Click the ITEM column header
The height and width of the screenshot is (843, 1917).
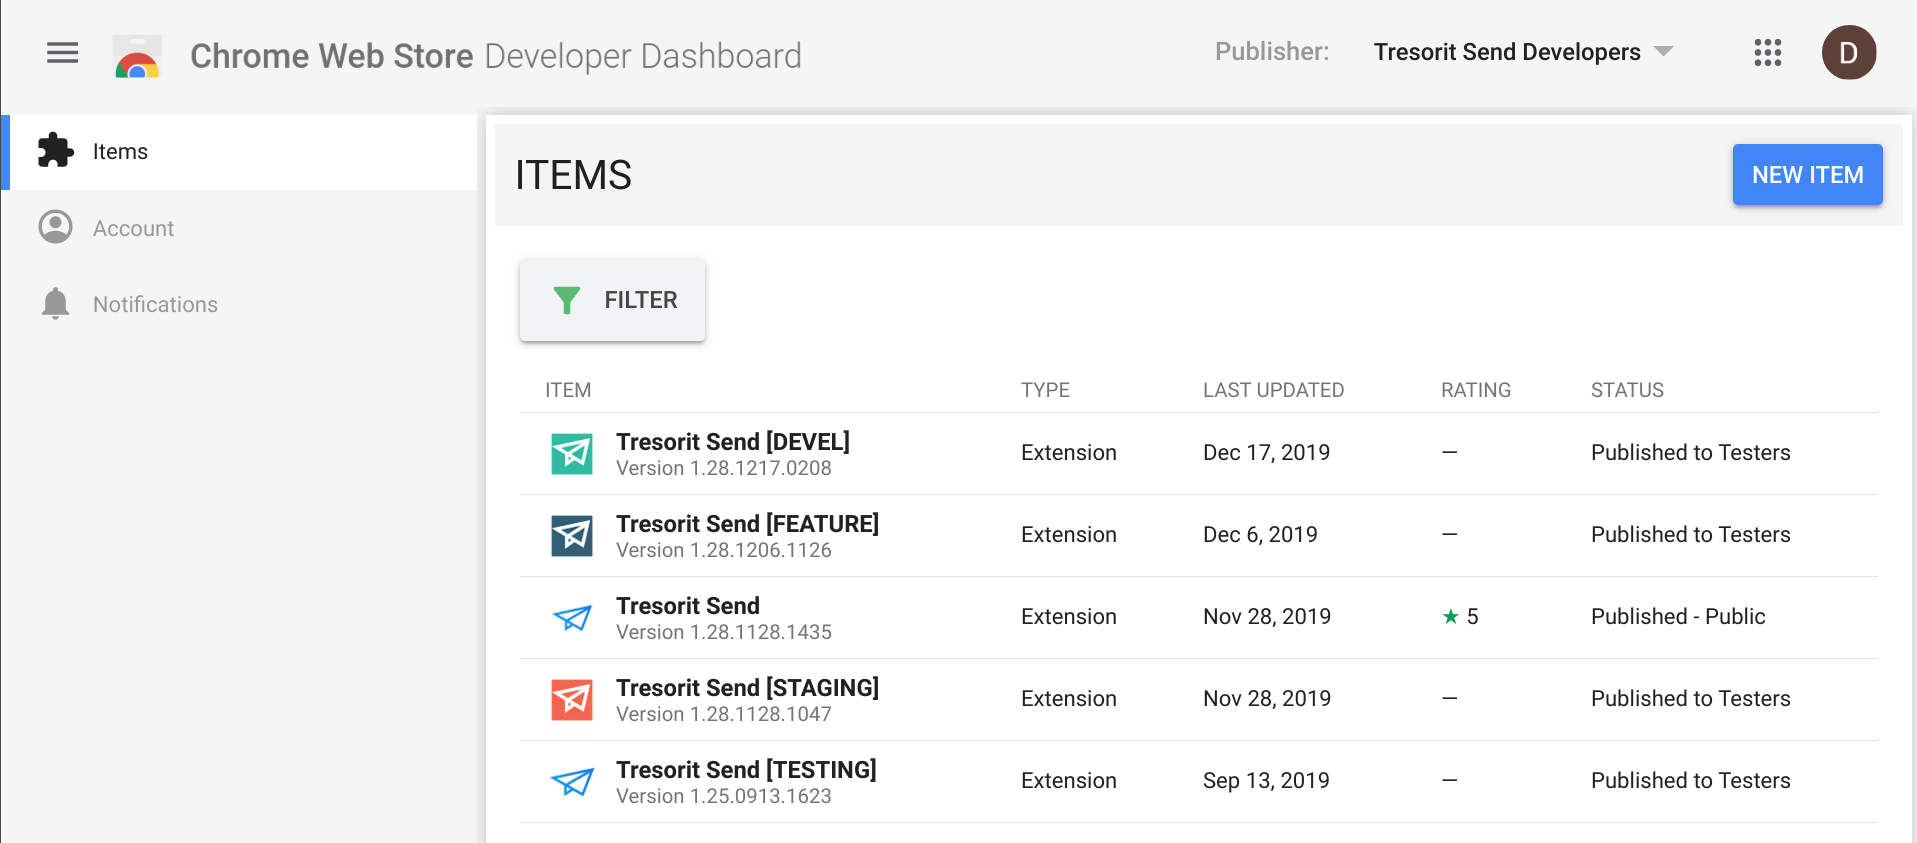pos(568,390)
